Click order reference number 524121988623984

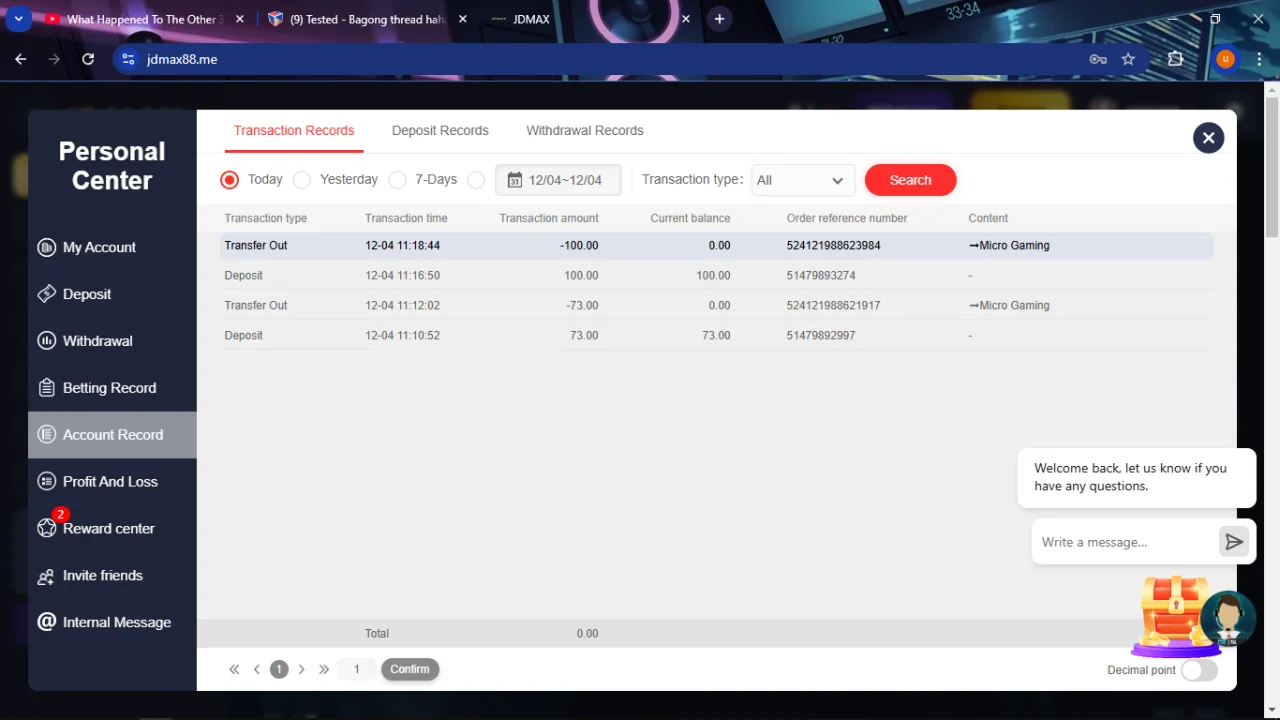[834, 246]
